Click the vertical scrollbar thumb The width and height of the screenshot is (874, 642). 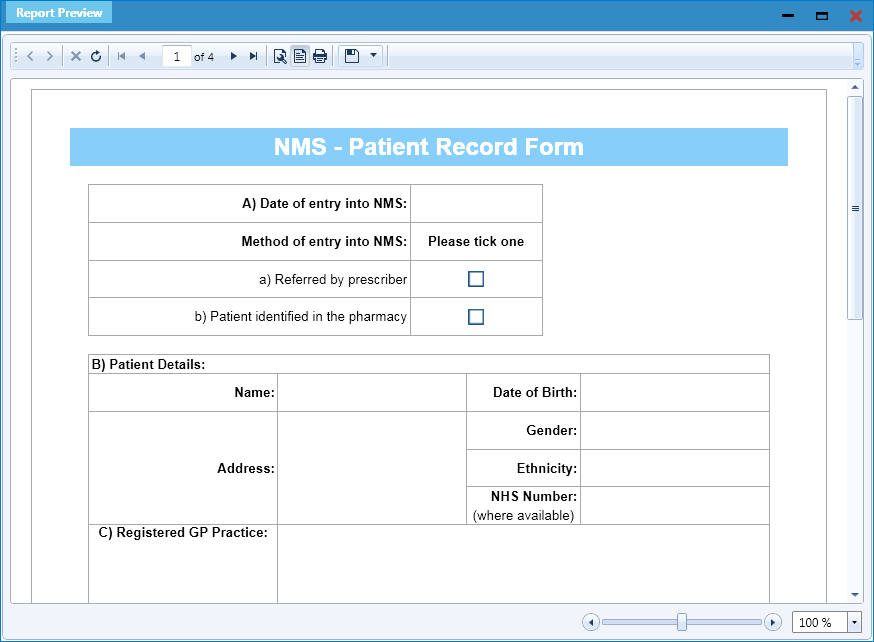tap(855, 208)
